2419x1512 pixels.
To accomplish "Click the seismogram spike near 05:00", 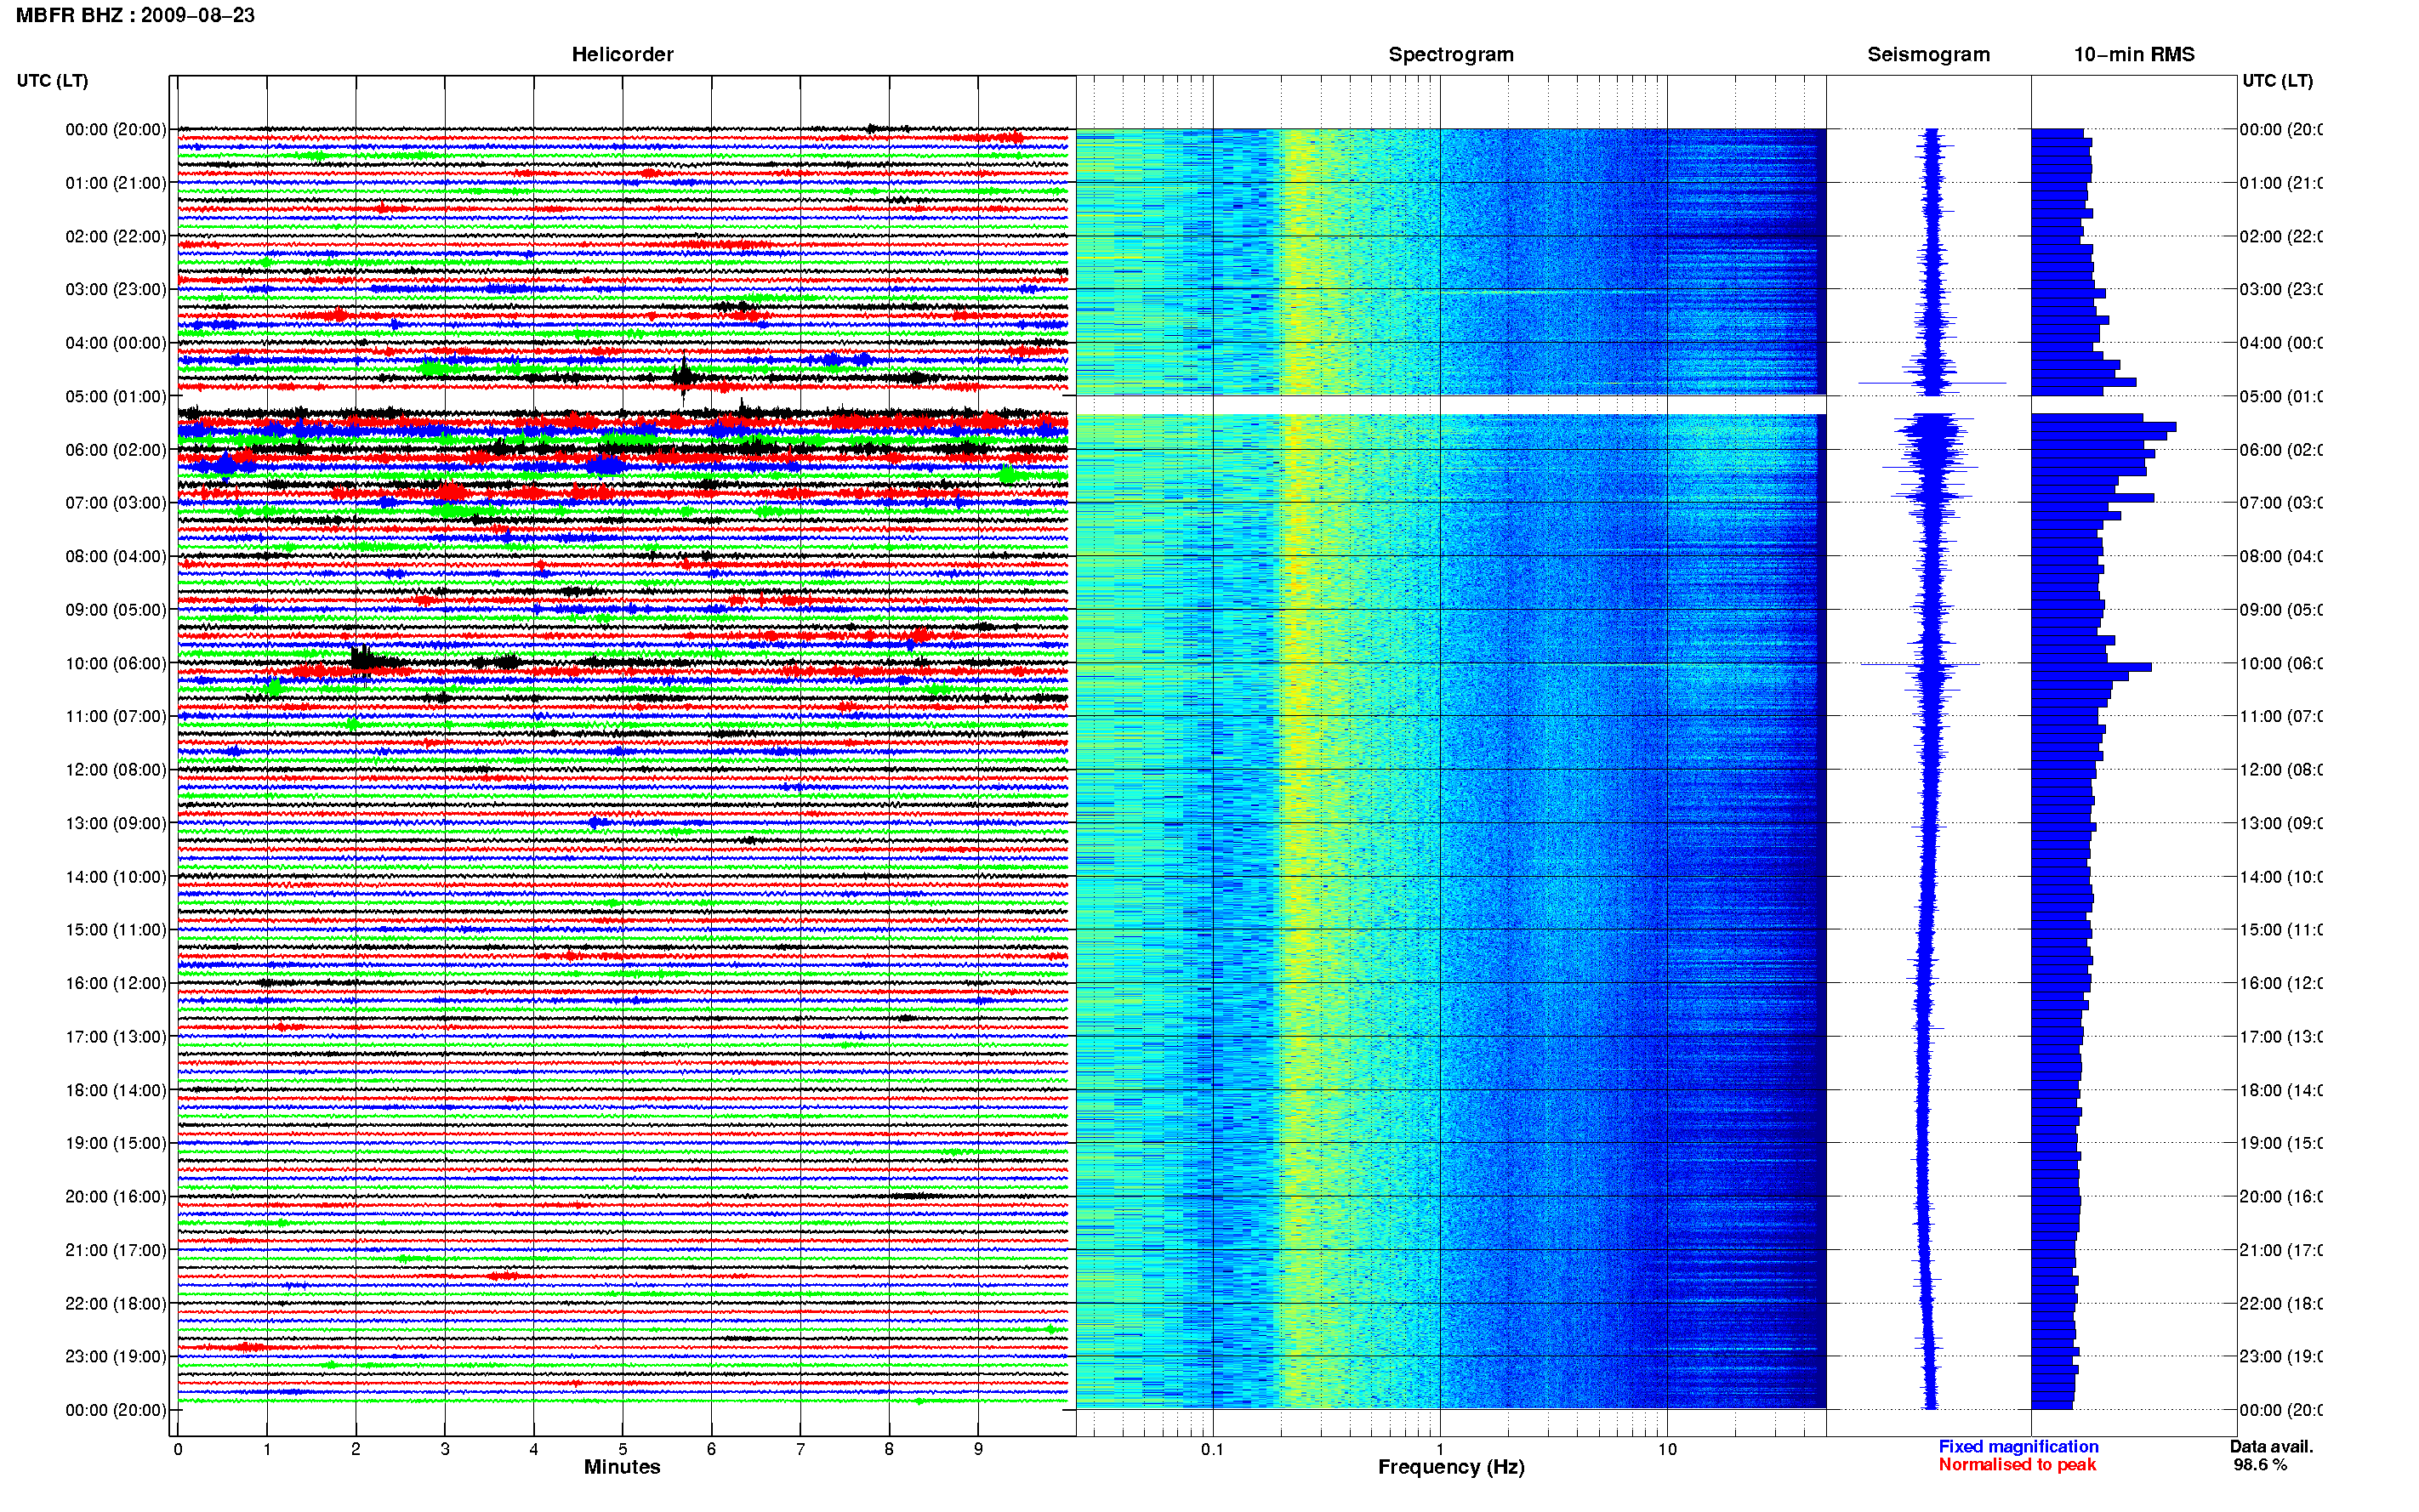I will pos(1932,382).
